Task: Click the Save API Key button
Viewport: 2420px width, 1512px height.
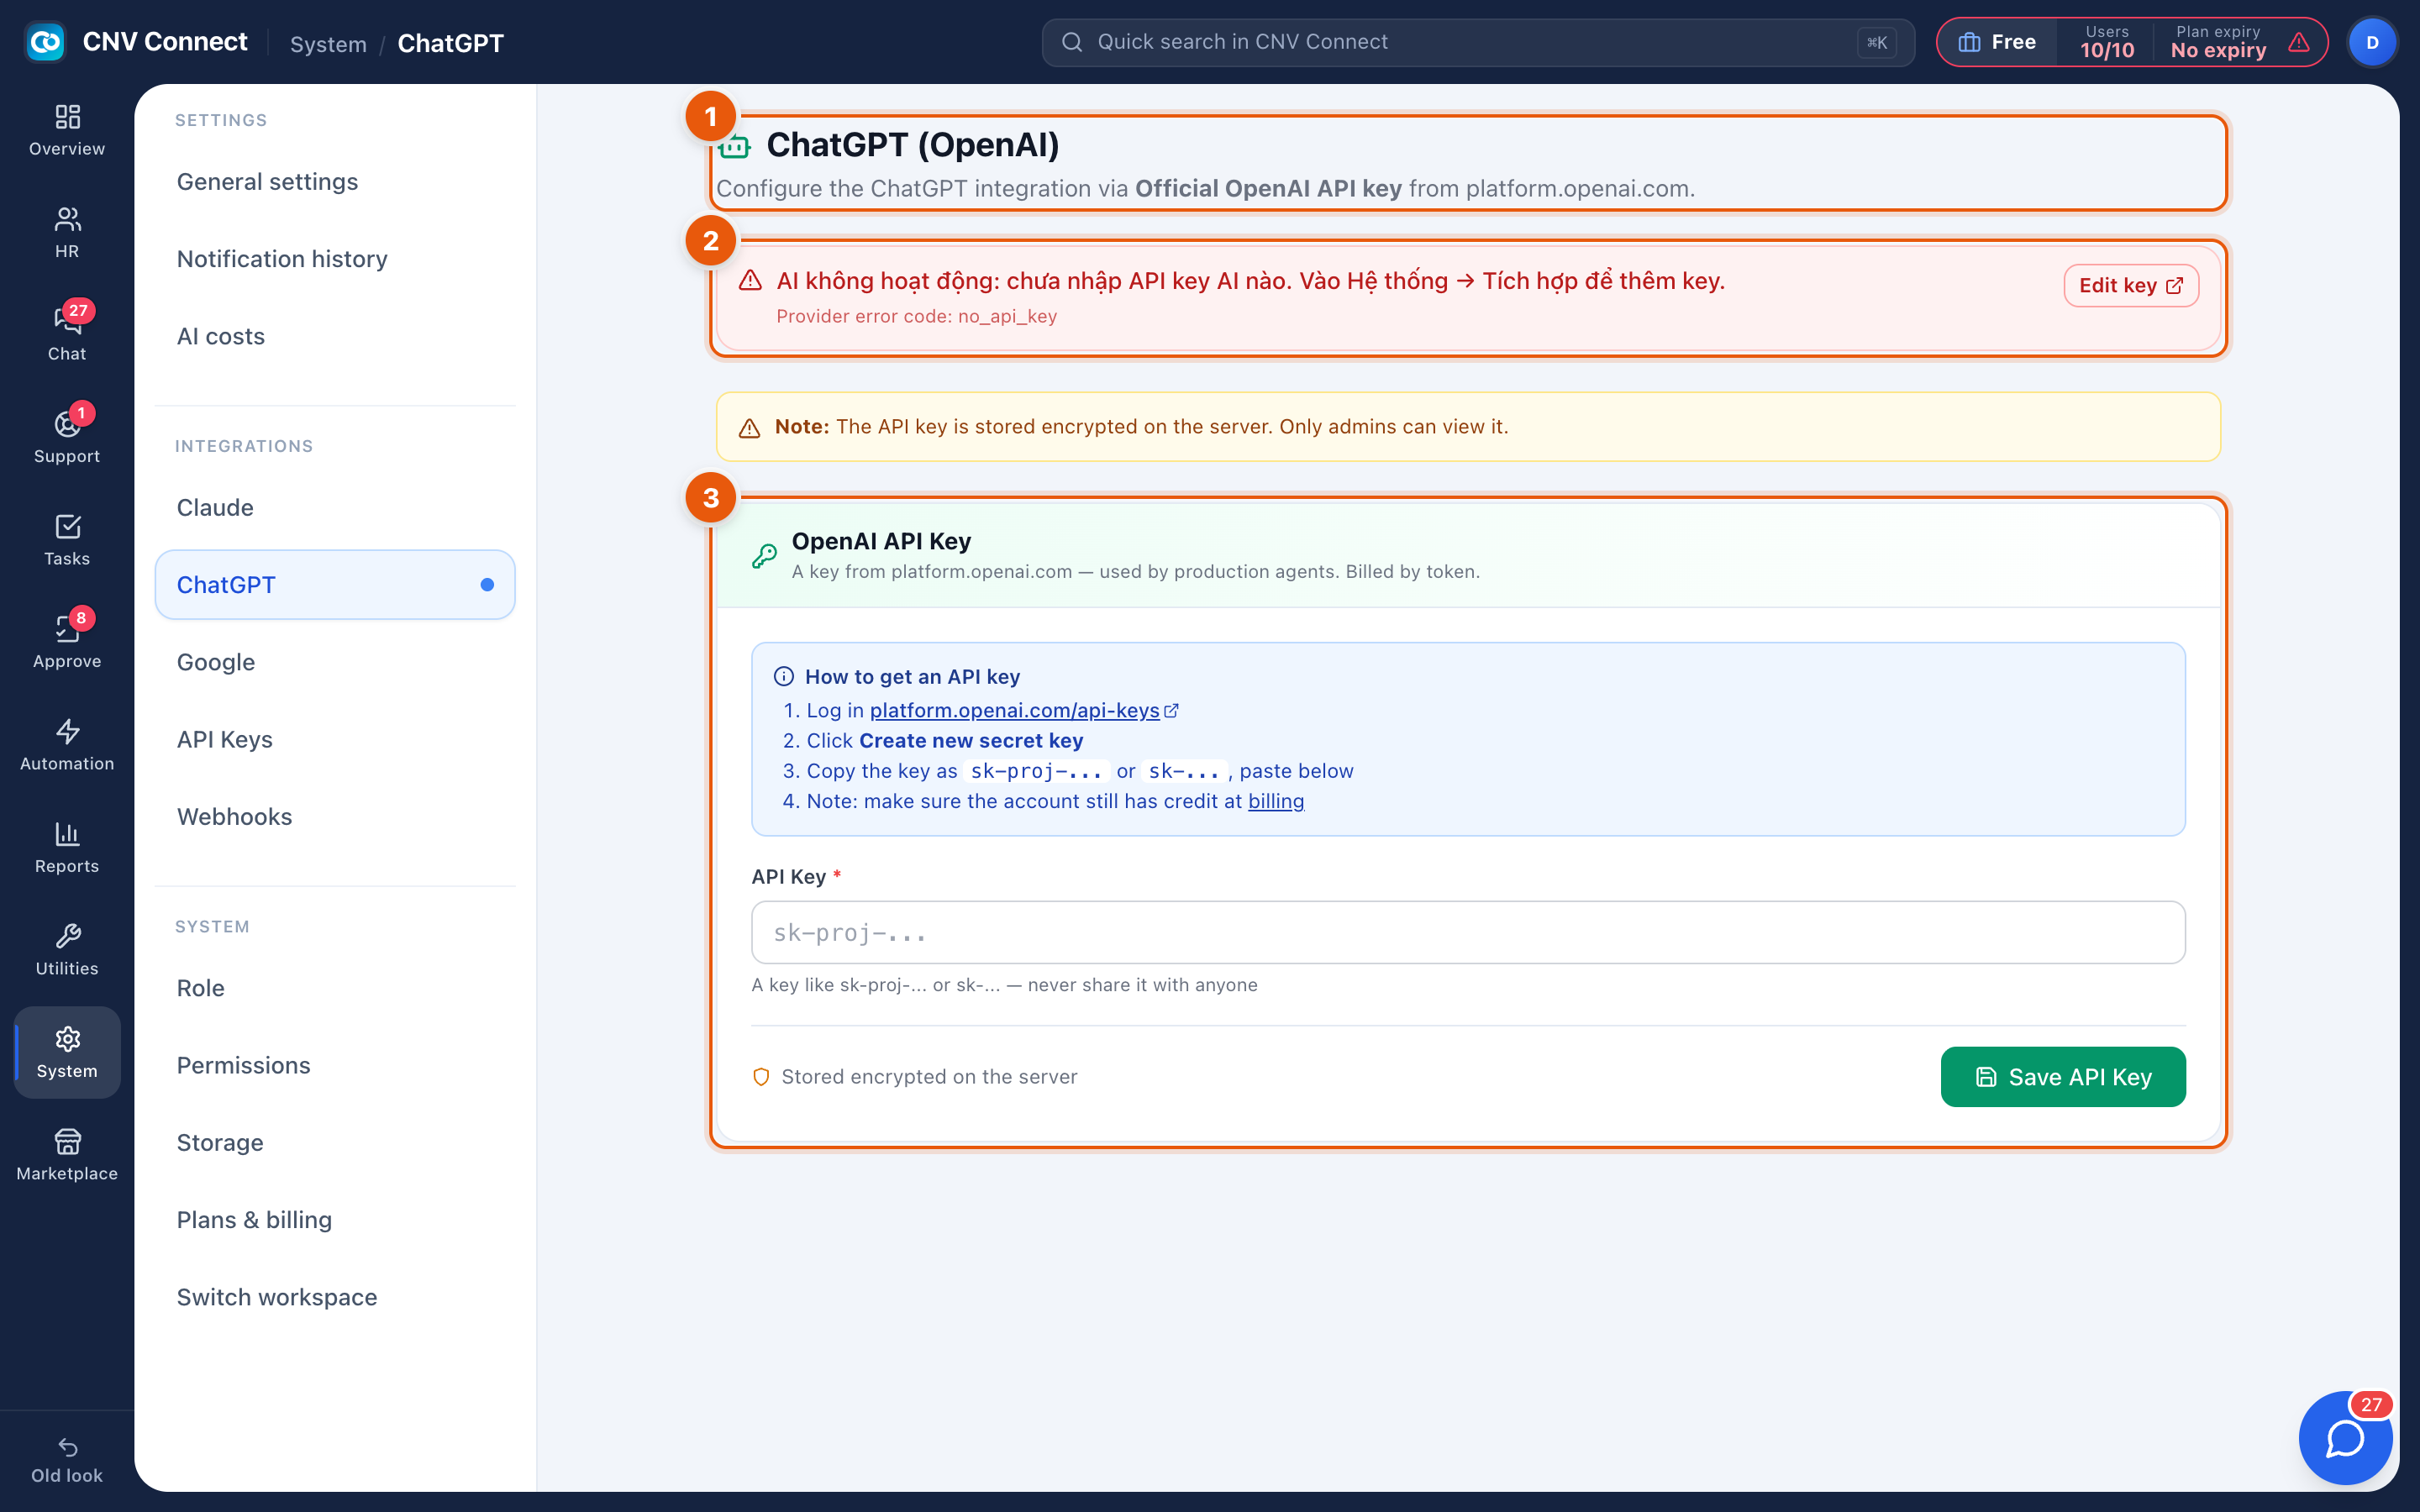Action: click(2063, 1077)
